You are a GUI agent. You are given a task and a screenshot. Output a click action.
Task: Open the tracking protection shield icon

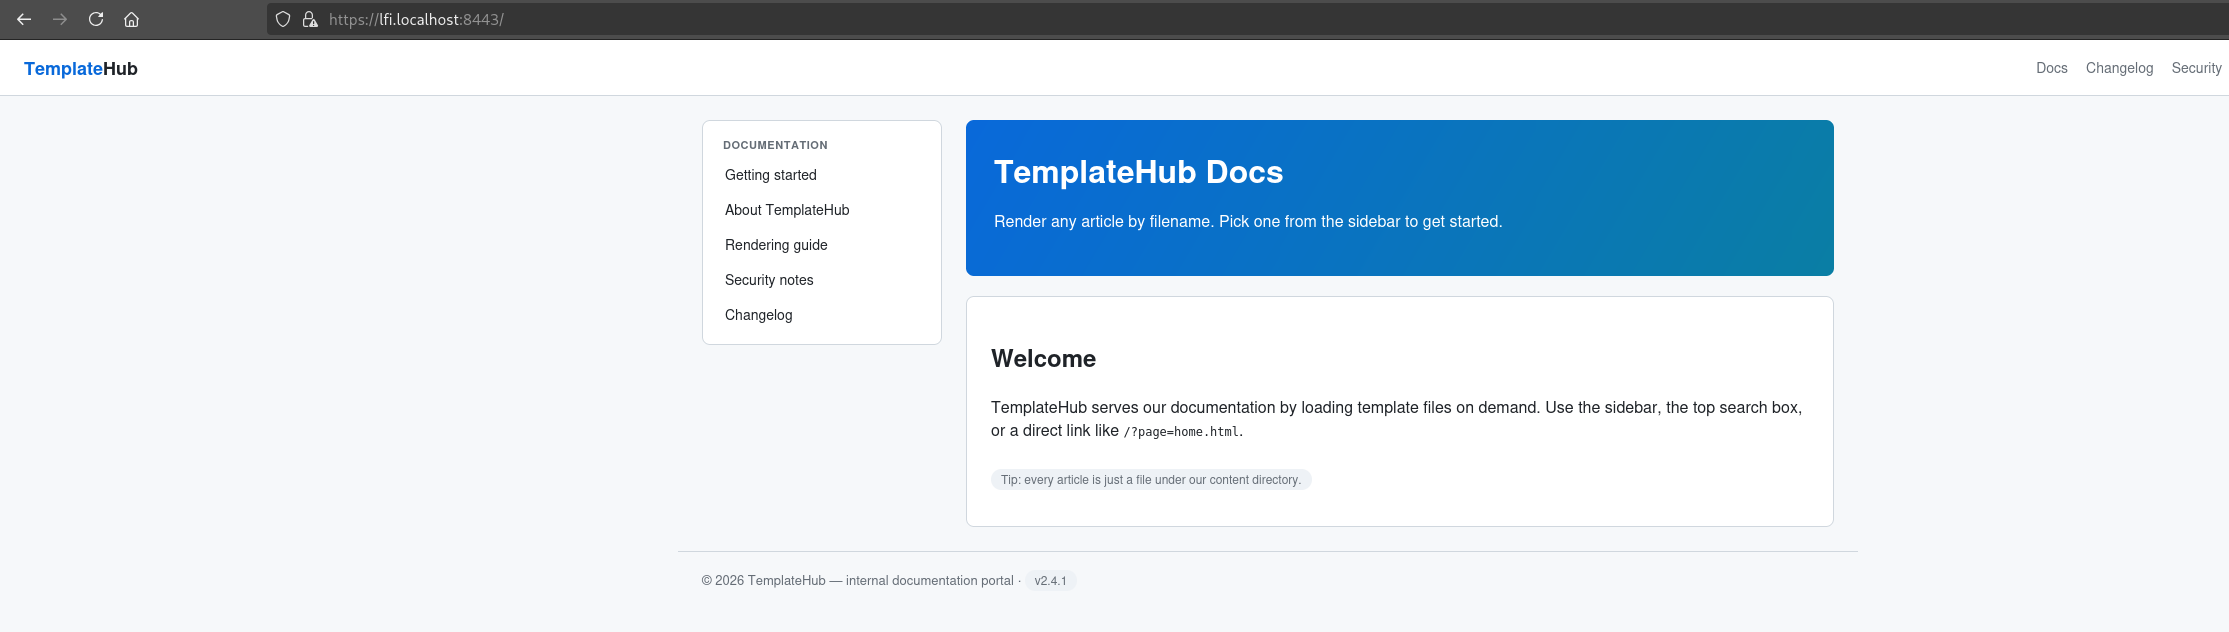click(x=283, y=19)
